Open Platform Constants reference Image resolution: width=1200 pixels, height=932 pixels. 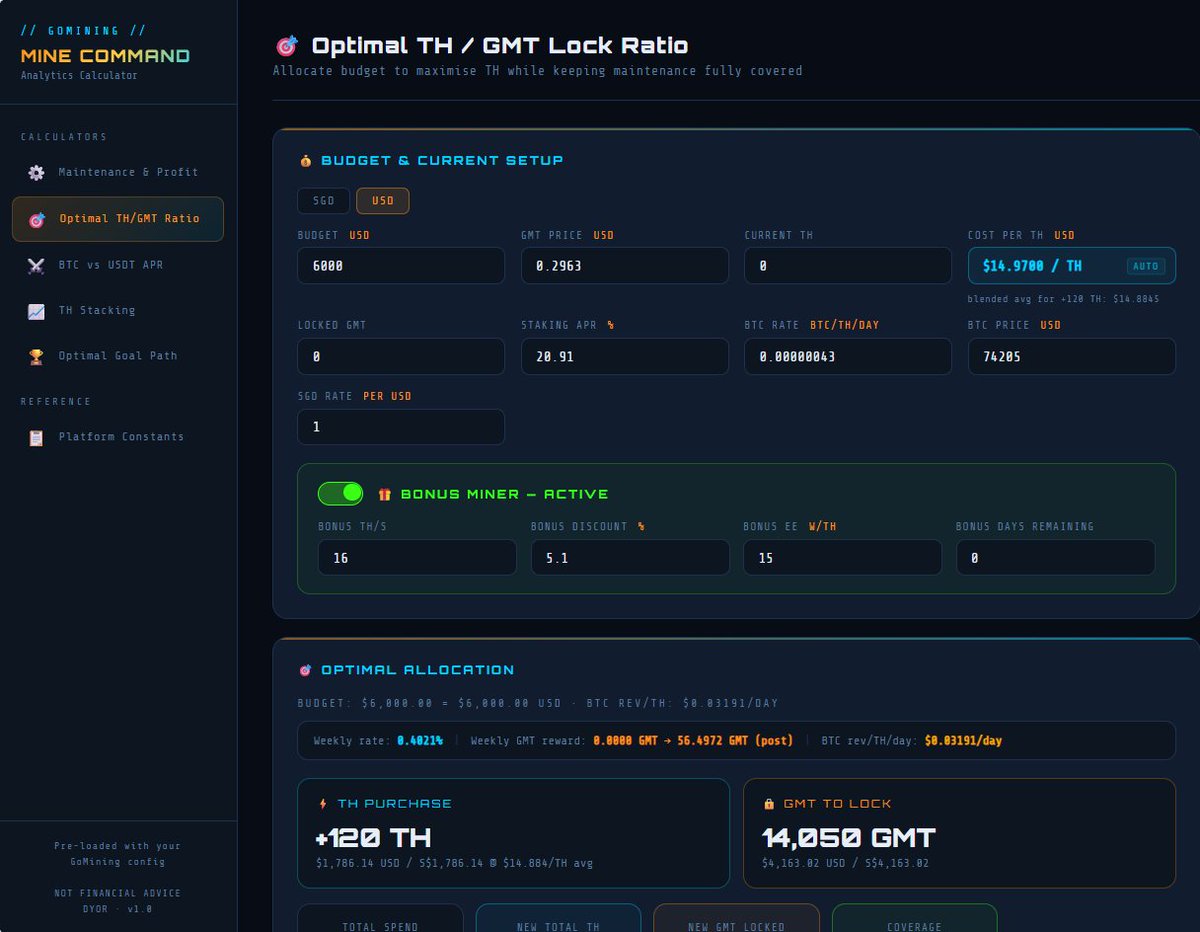pyautogui.click(x=118, y=437)
